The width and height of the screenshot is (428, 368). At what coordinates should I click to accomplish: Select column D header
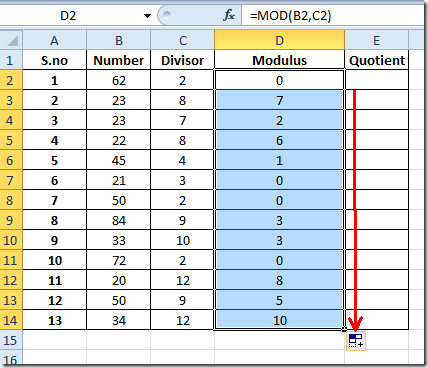pyautogui.click(x=279, y=40)
